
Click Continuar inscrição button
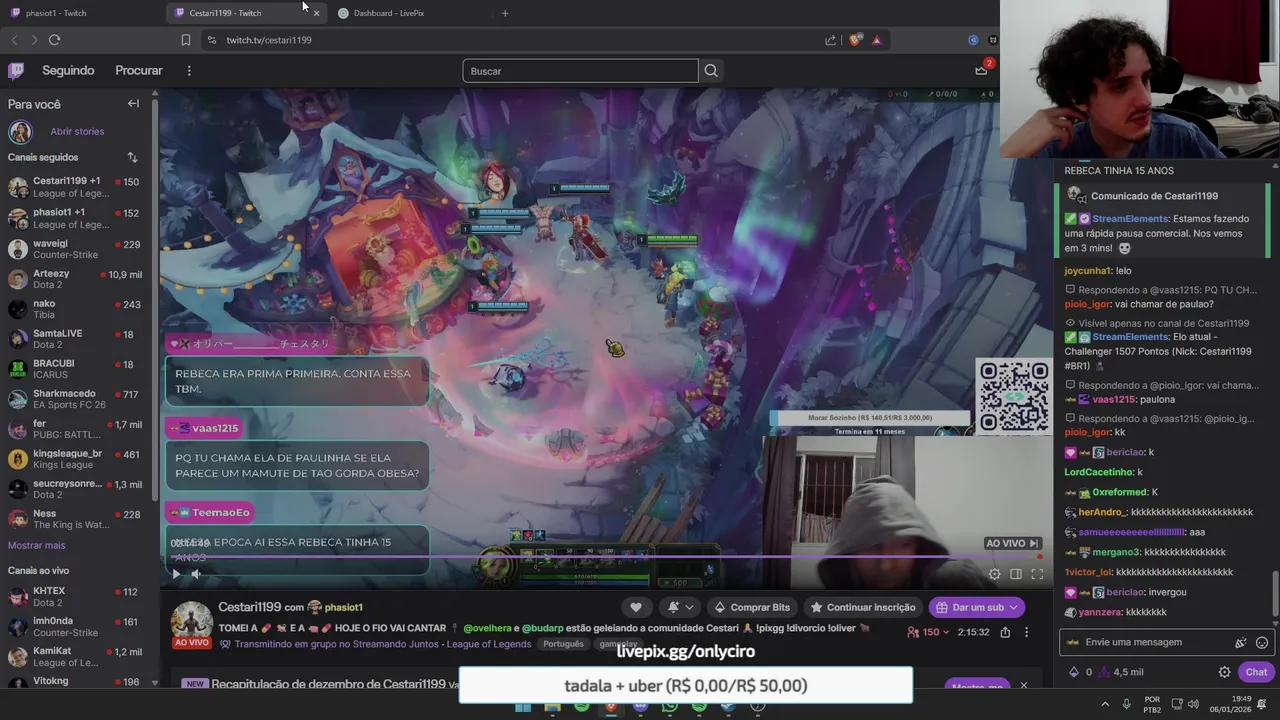click(862, 607)
